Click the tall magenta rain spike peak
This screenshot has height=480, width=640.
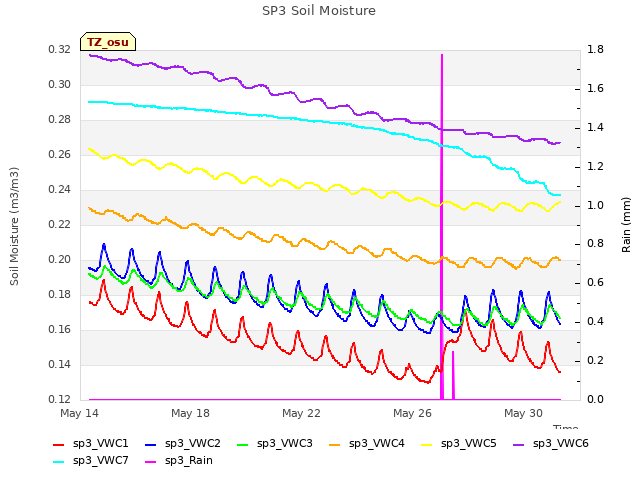click(442, 56)
